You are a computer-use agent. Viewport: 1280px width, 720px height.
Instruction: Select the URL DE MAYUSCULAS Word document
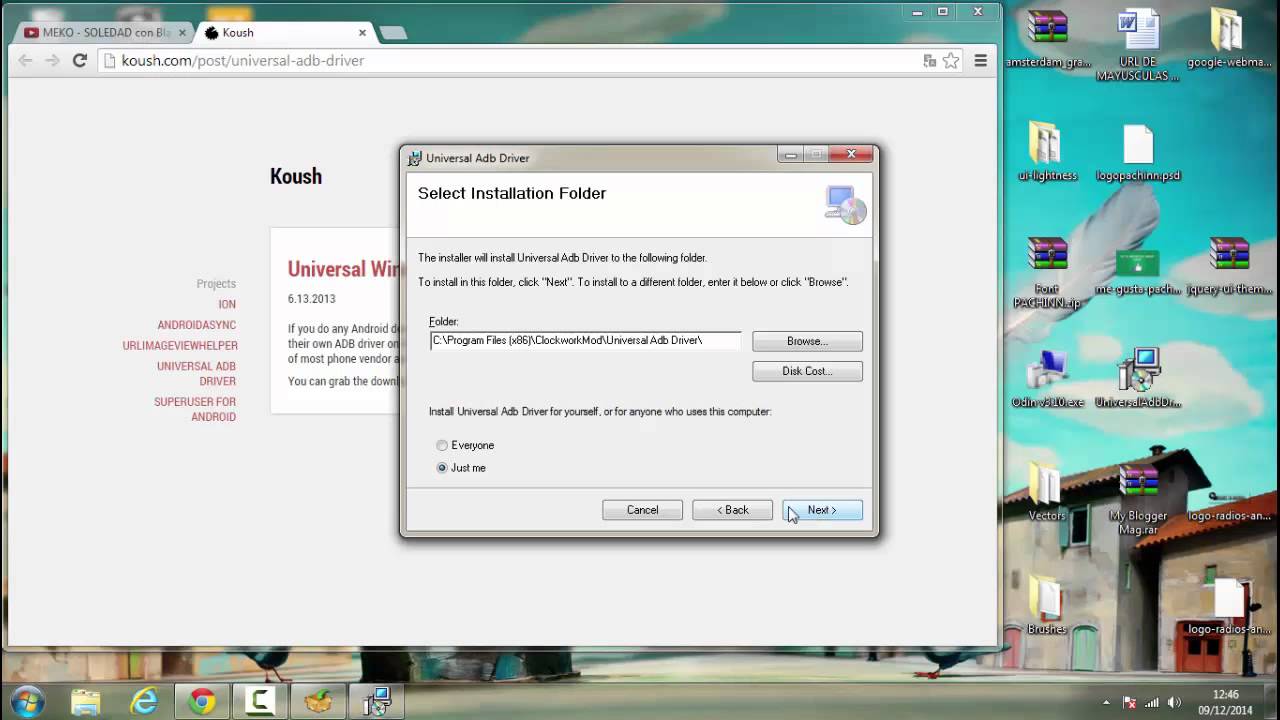(x=1138, y=46)
